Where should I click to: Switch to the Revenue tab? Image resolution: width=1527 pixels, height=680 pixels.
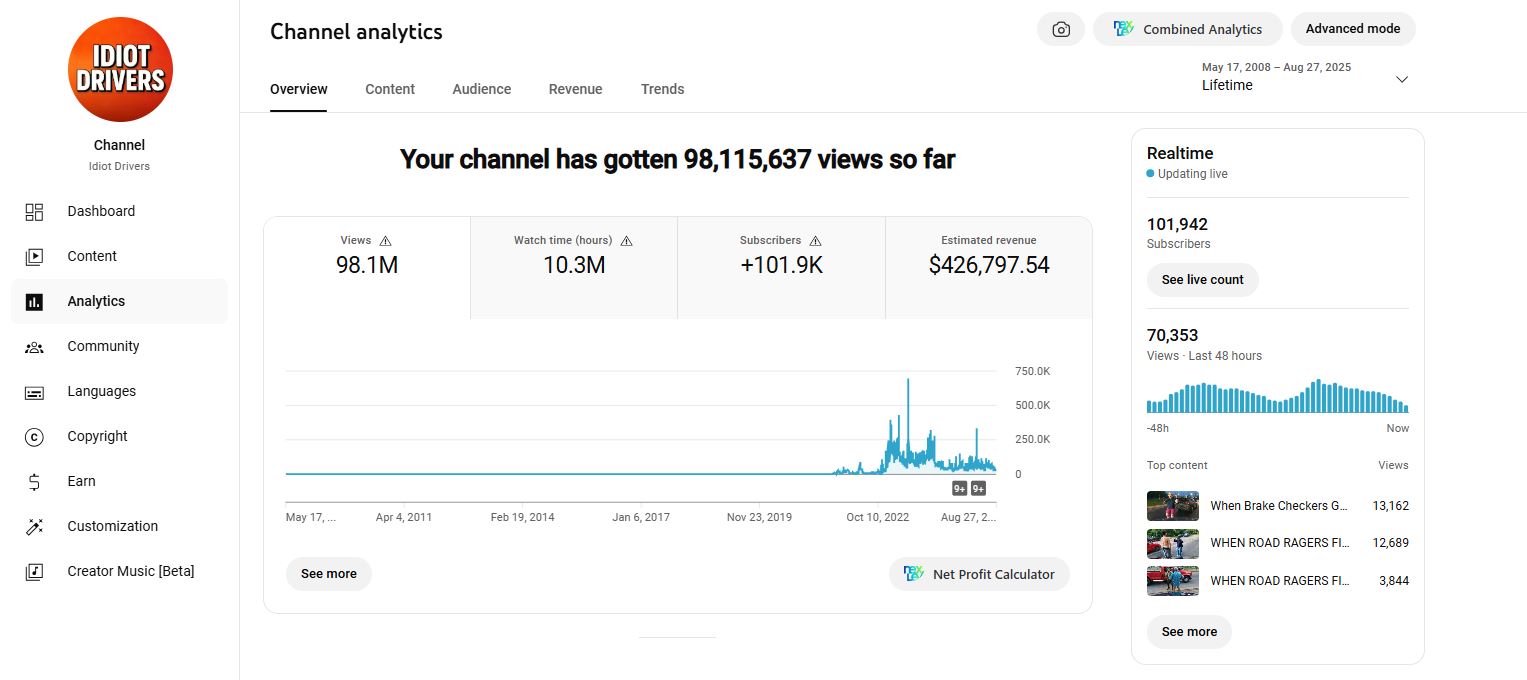(x=575, y=89)
